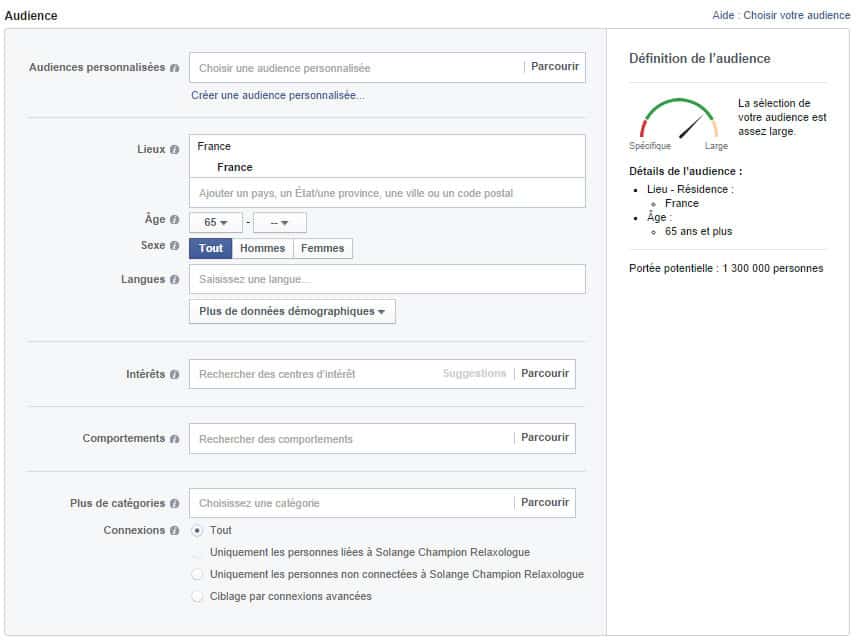Click the info icon beside Comportements

click(x=175, y=439)
